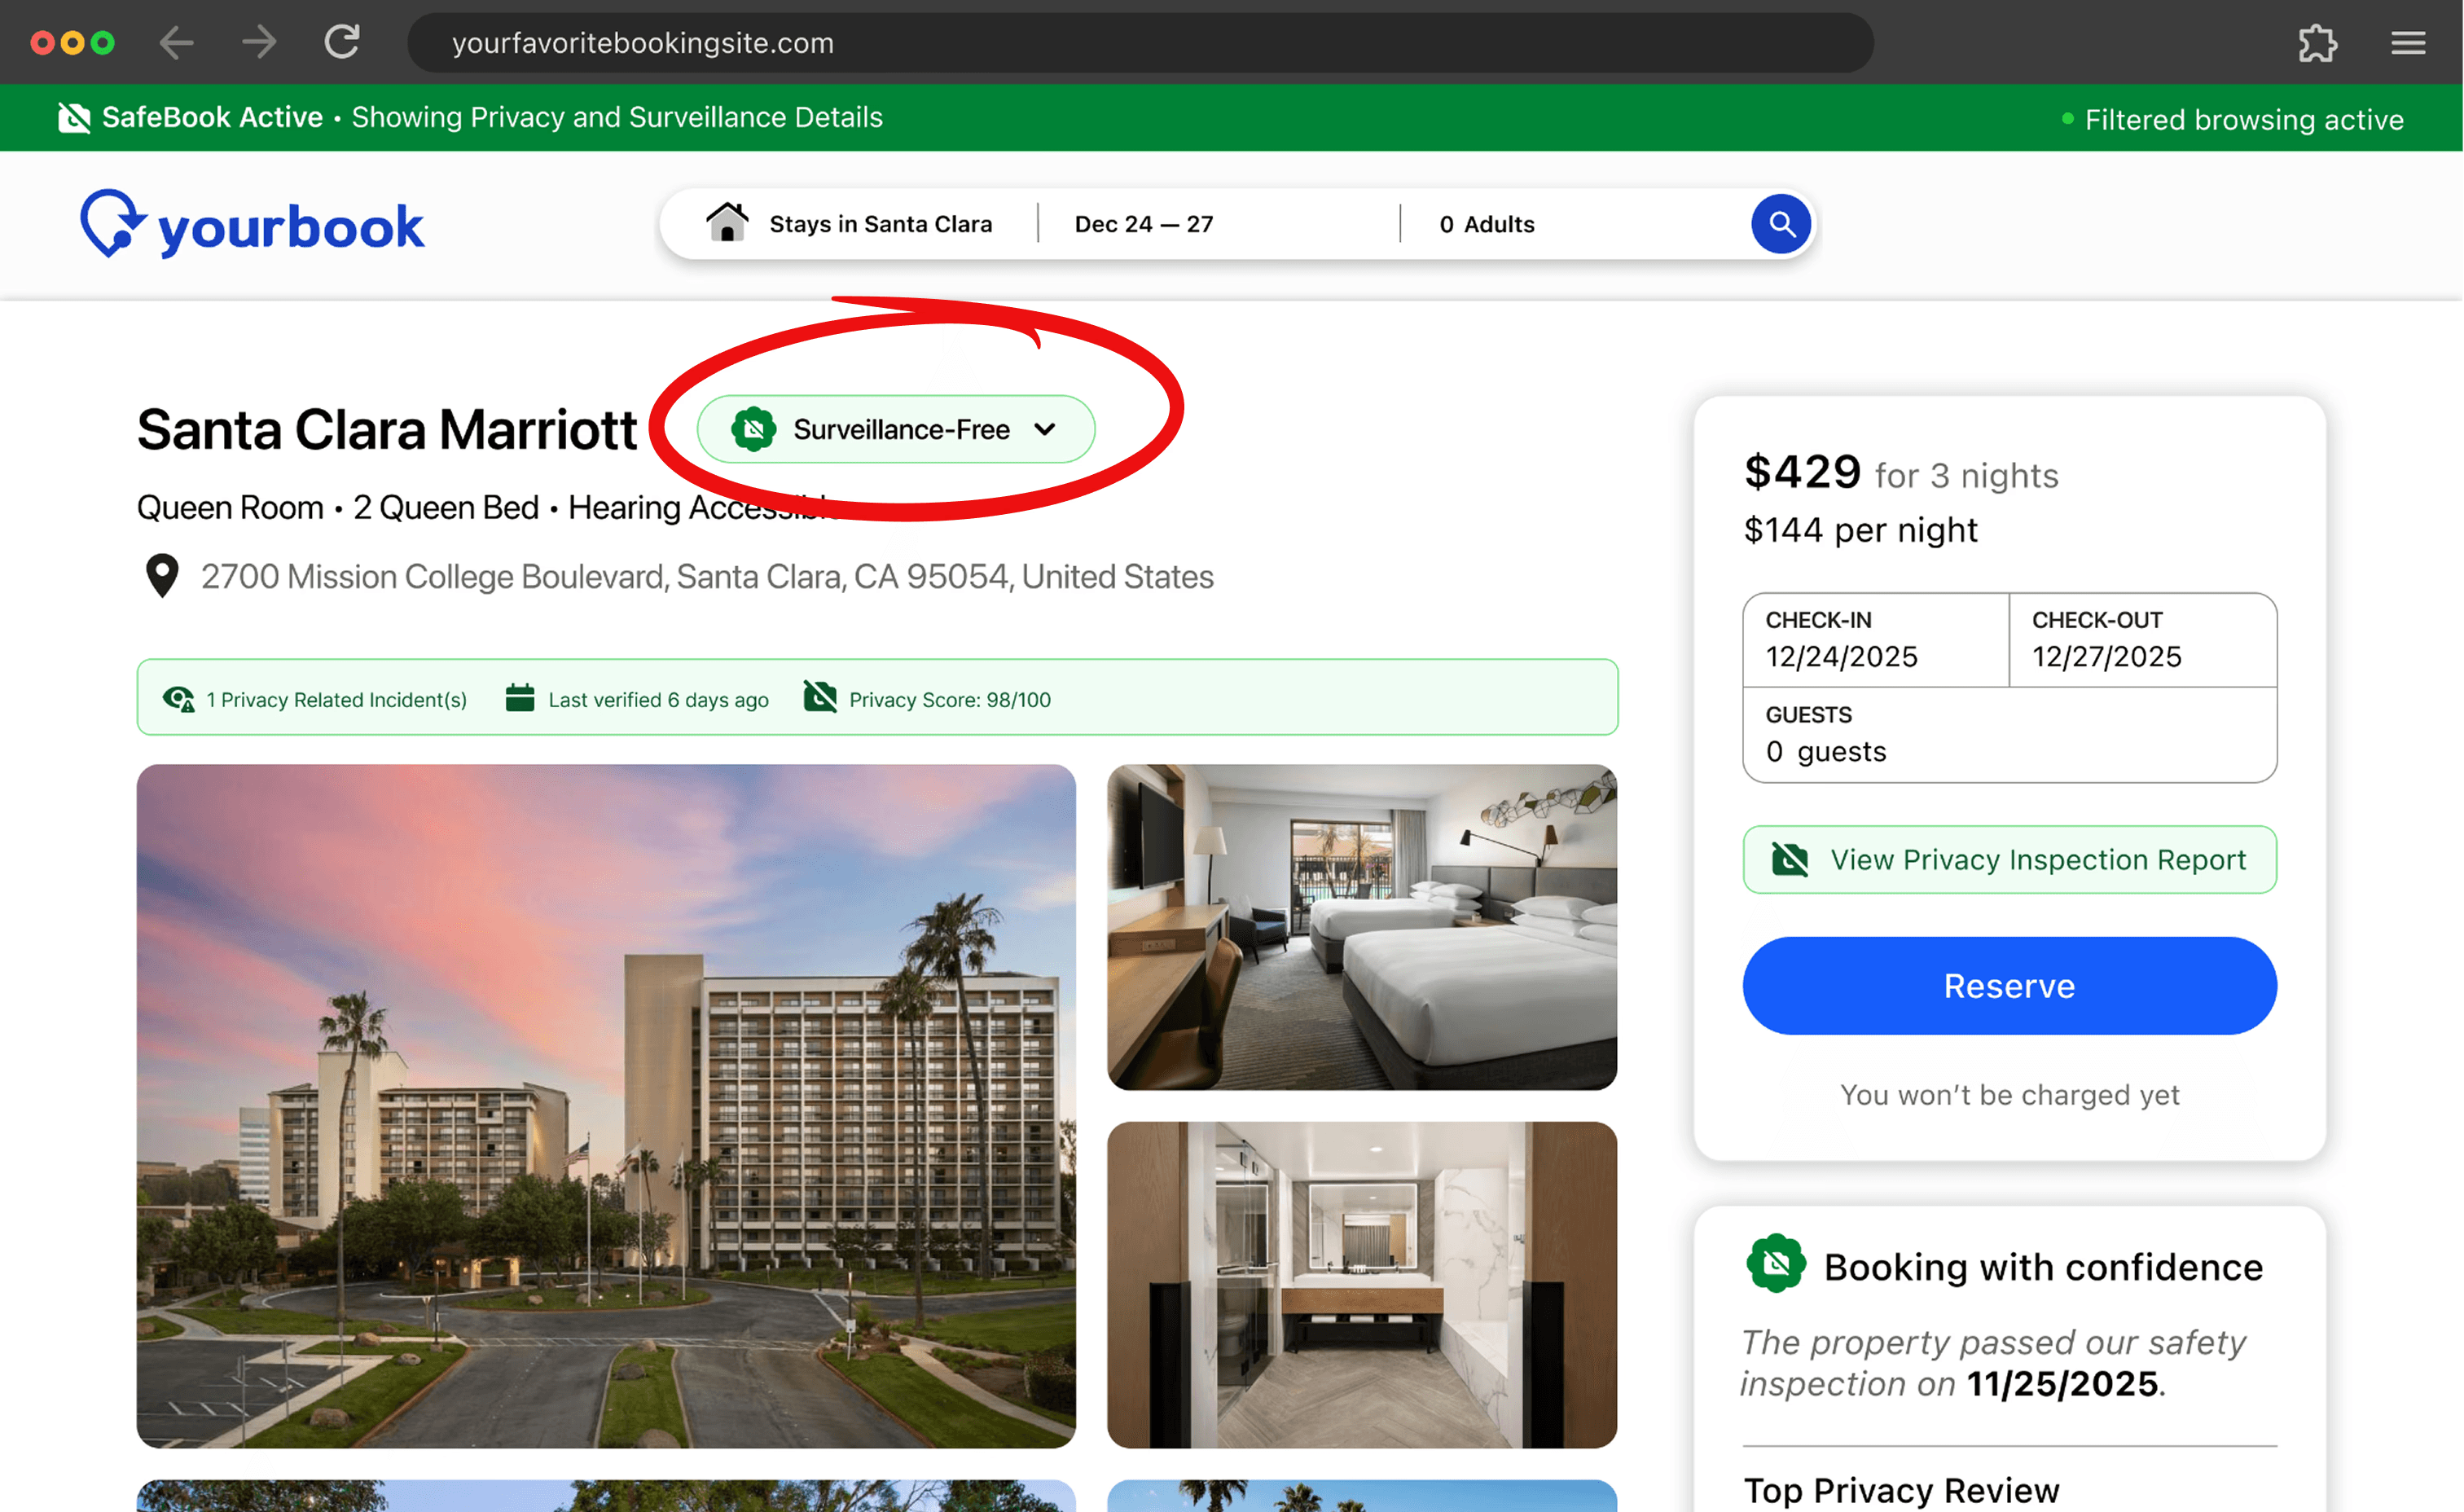Open View Privacy Inspection Report
Viewport: 2464px width, 1512px height.
[x=2009, y=860]
